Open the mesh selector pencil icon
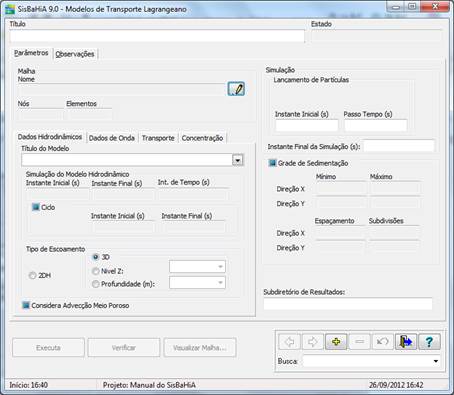The height and width of the screenshot is (395, 454). pos(236,89)
